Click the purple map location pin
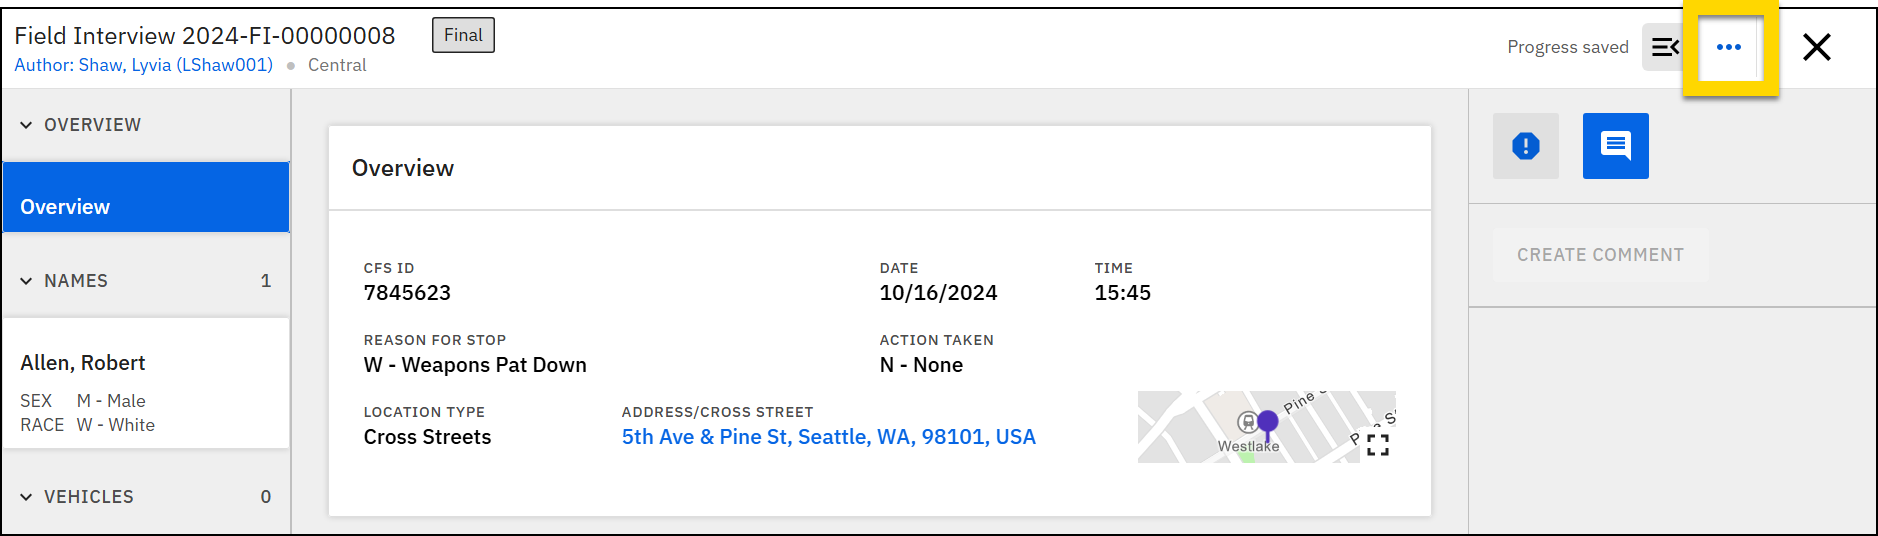Viewport: 1878px width, 536px height. [1267, 422]
